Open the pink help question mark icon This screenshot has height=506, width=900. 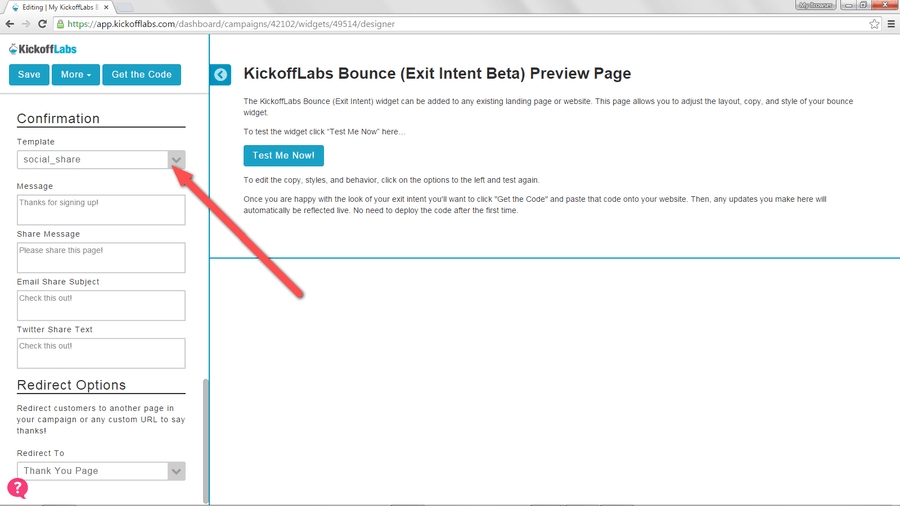coord(18,488)
